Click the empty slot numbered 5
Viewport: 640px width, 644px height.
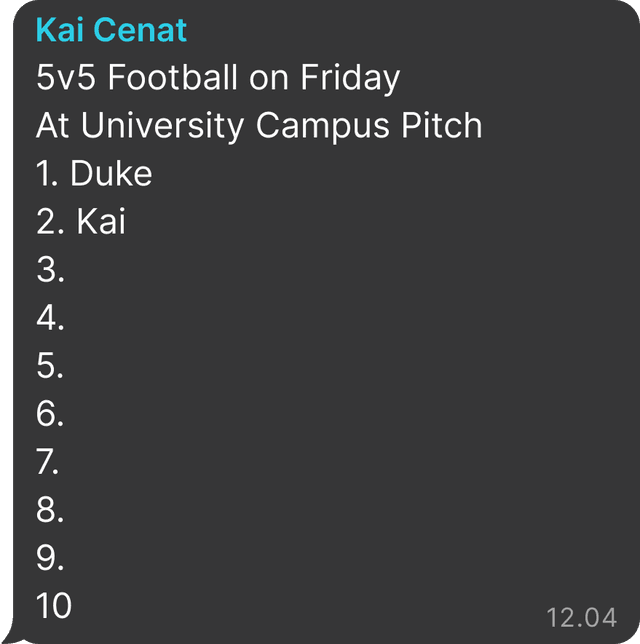[50, 366]
